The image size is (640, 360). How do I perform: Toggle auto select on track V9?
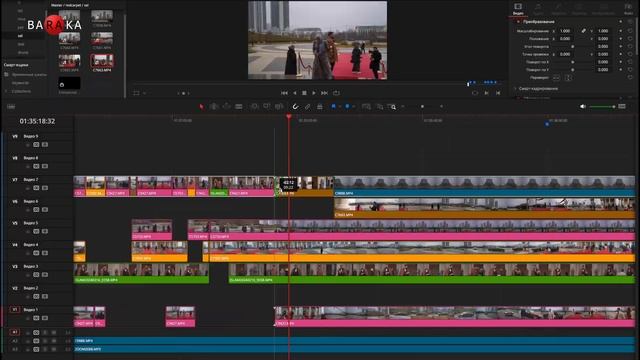pos(36,144)
